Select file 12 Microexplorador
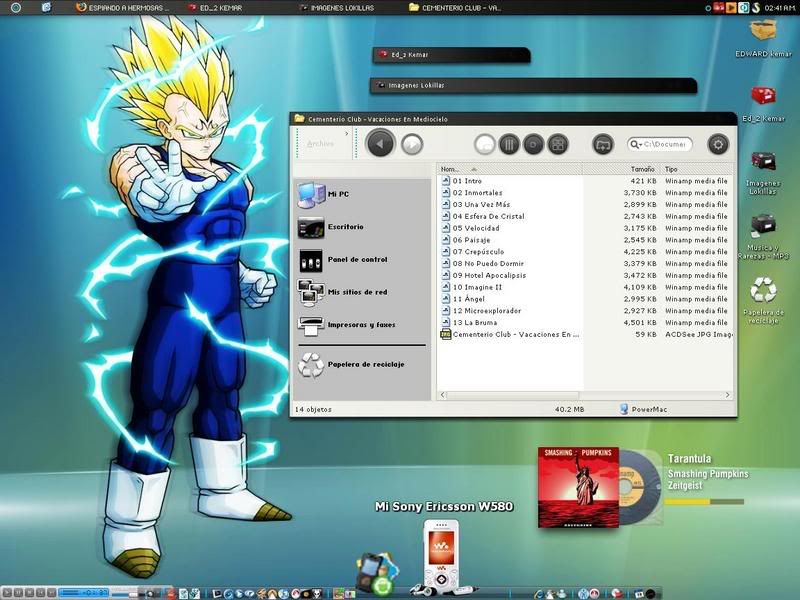800x600 pixels. pos(481,311)
